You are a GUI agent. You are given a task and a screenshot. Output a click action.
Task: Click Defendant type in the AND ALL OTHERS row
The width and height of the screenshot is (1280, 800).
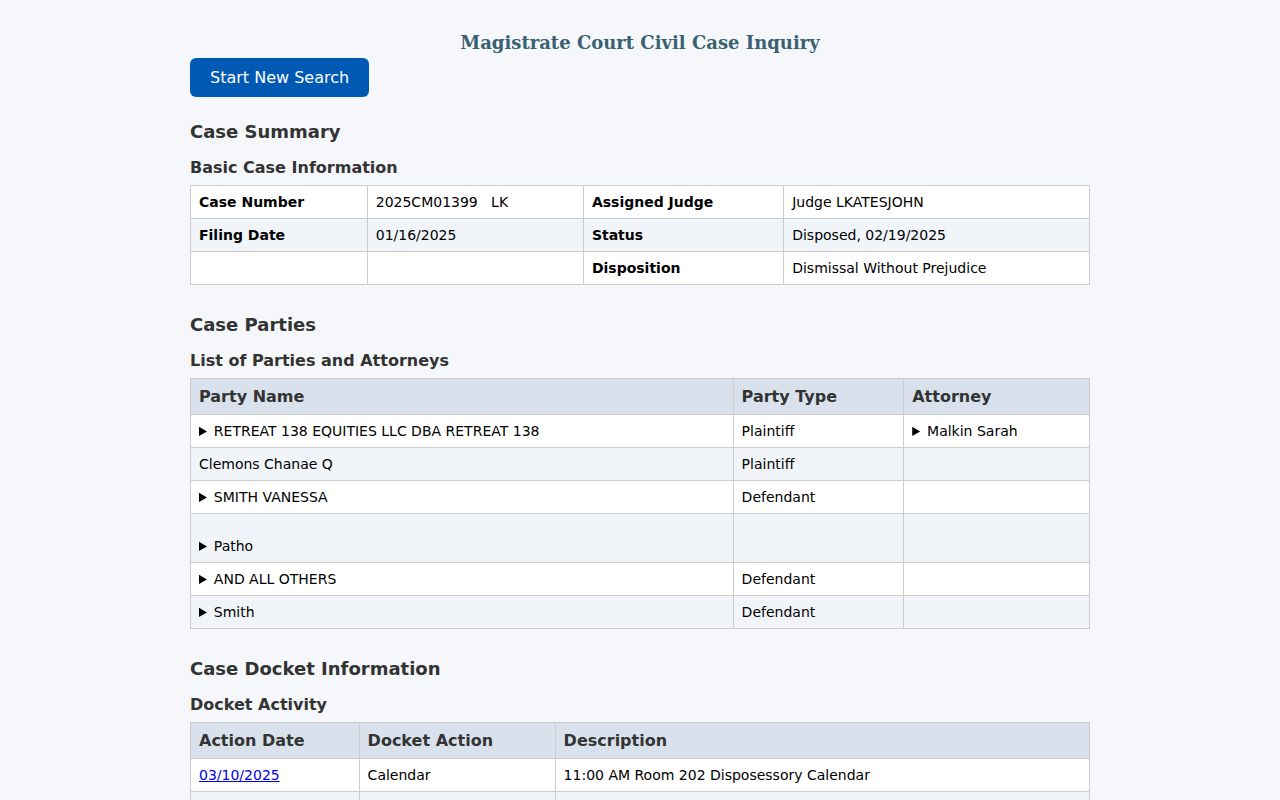click(x=778, y=579)
